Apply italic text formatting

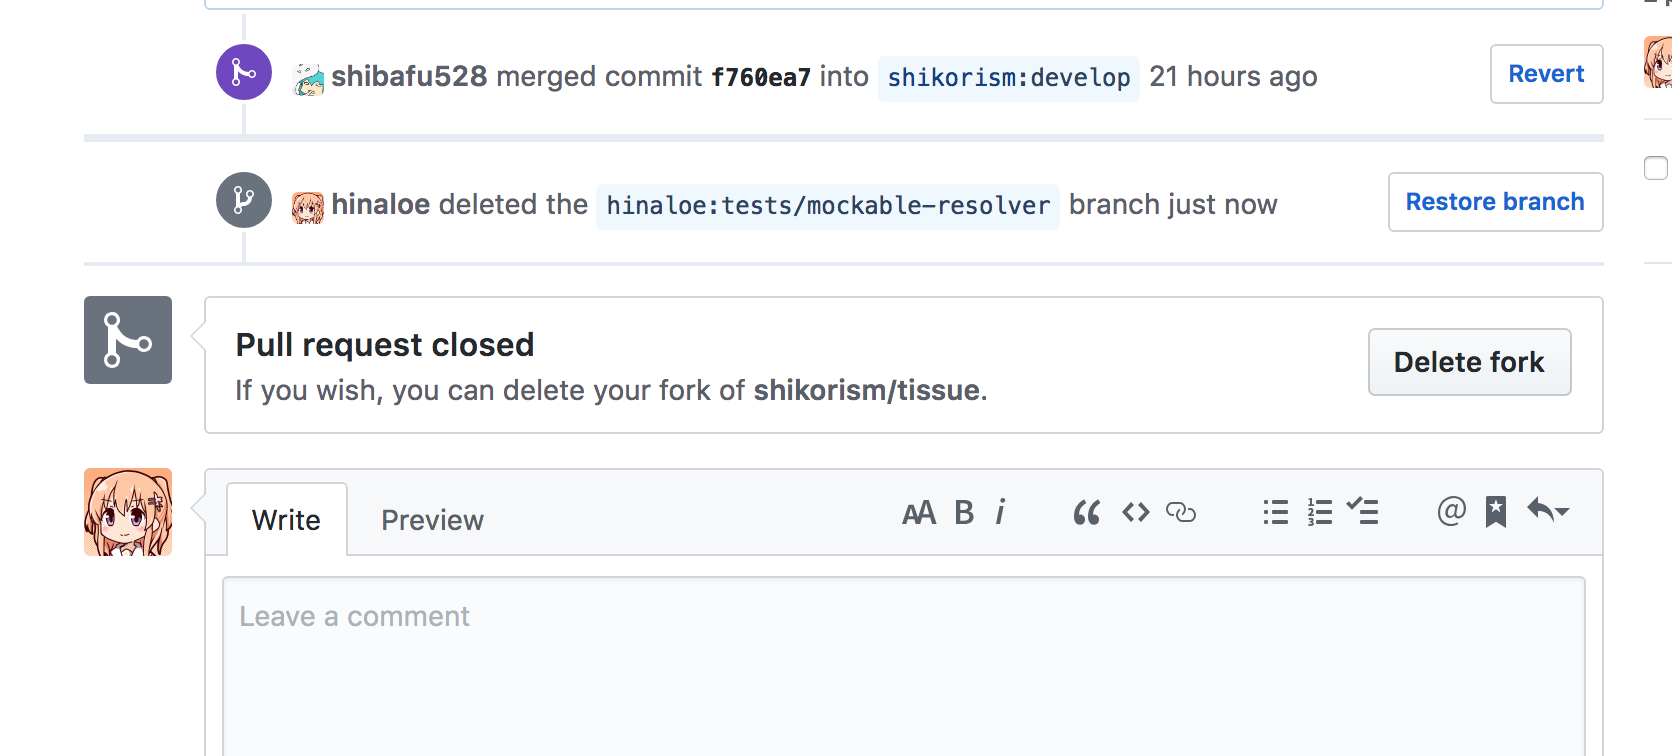point(1000,513)
